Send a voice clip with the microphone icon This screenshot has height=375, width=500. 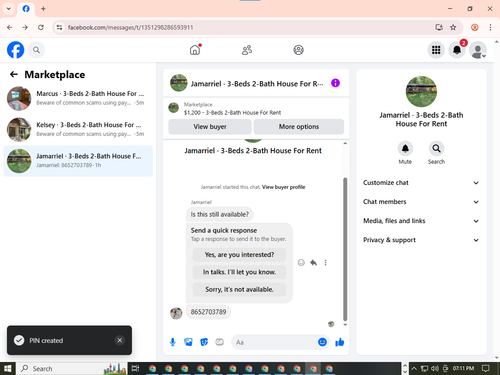[x=173, y=342]
